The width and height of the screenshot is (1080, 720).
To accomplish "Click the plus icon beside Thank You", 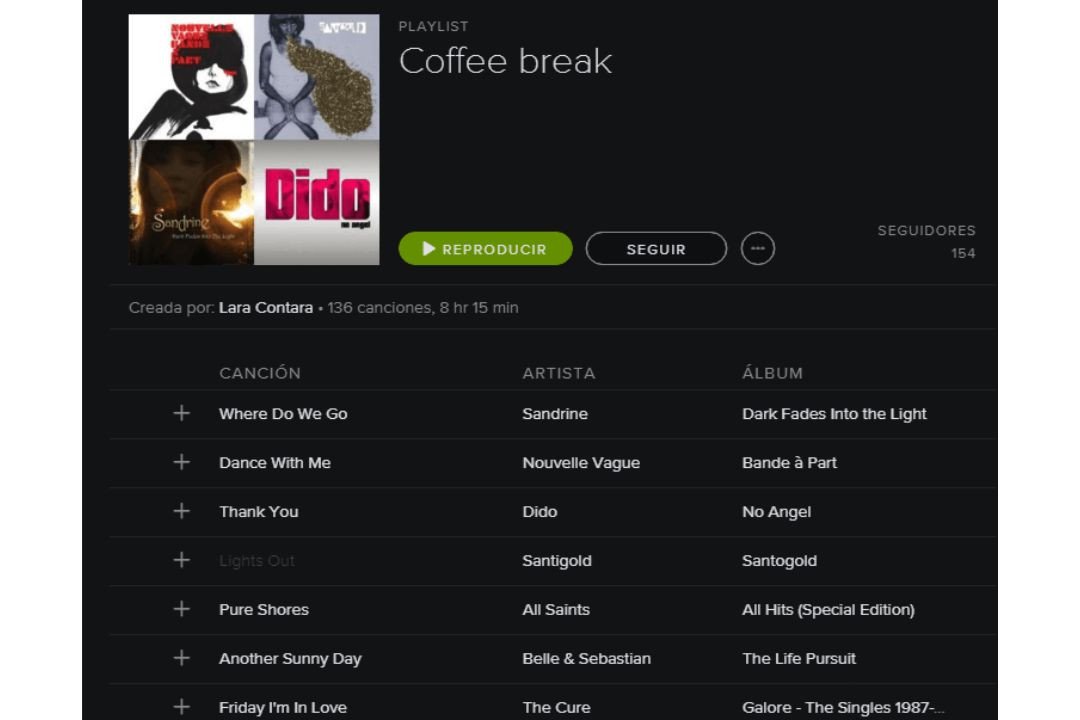I will pos(181,511).
